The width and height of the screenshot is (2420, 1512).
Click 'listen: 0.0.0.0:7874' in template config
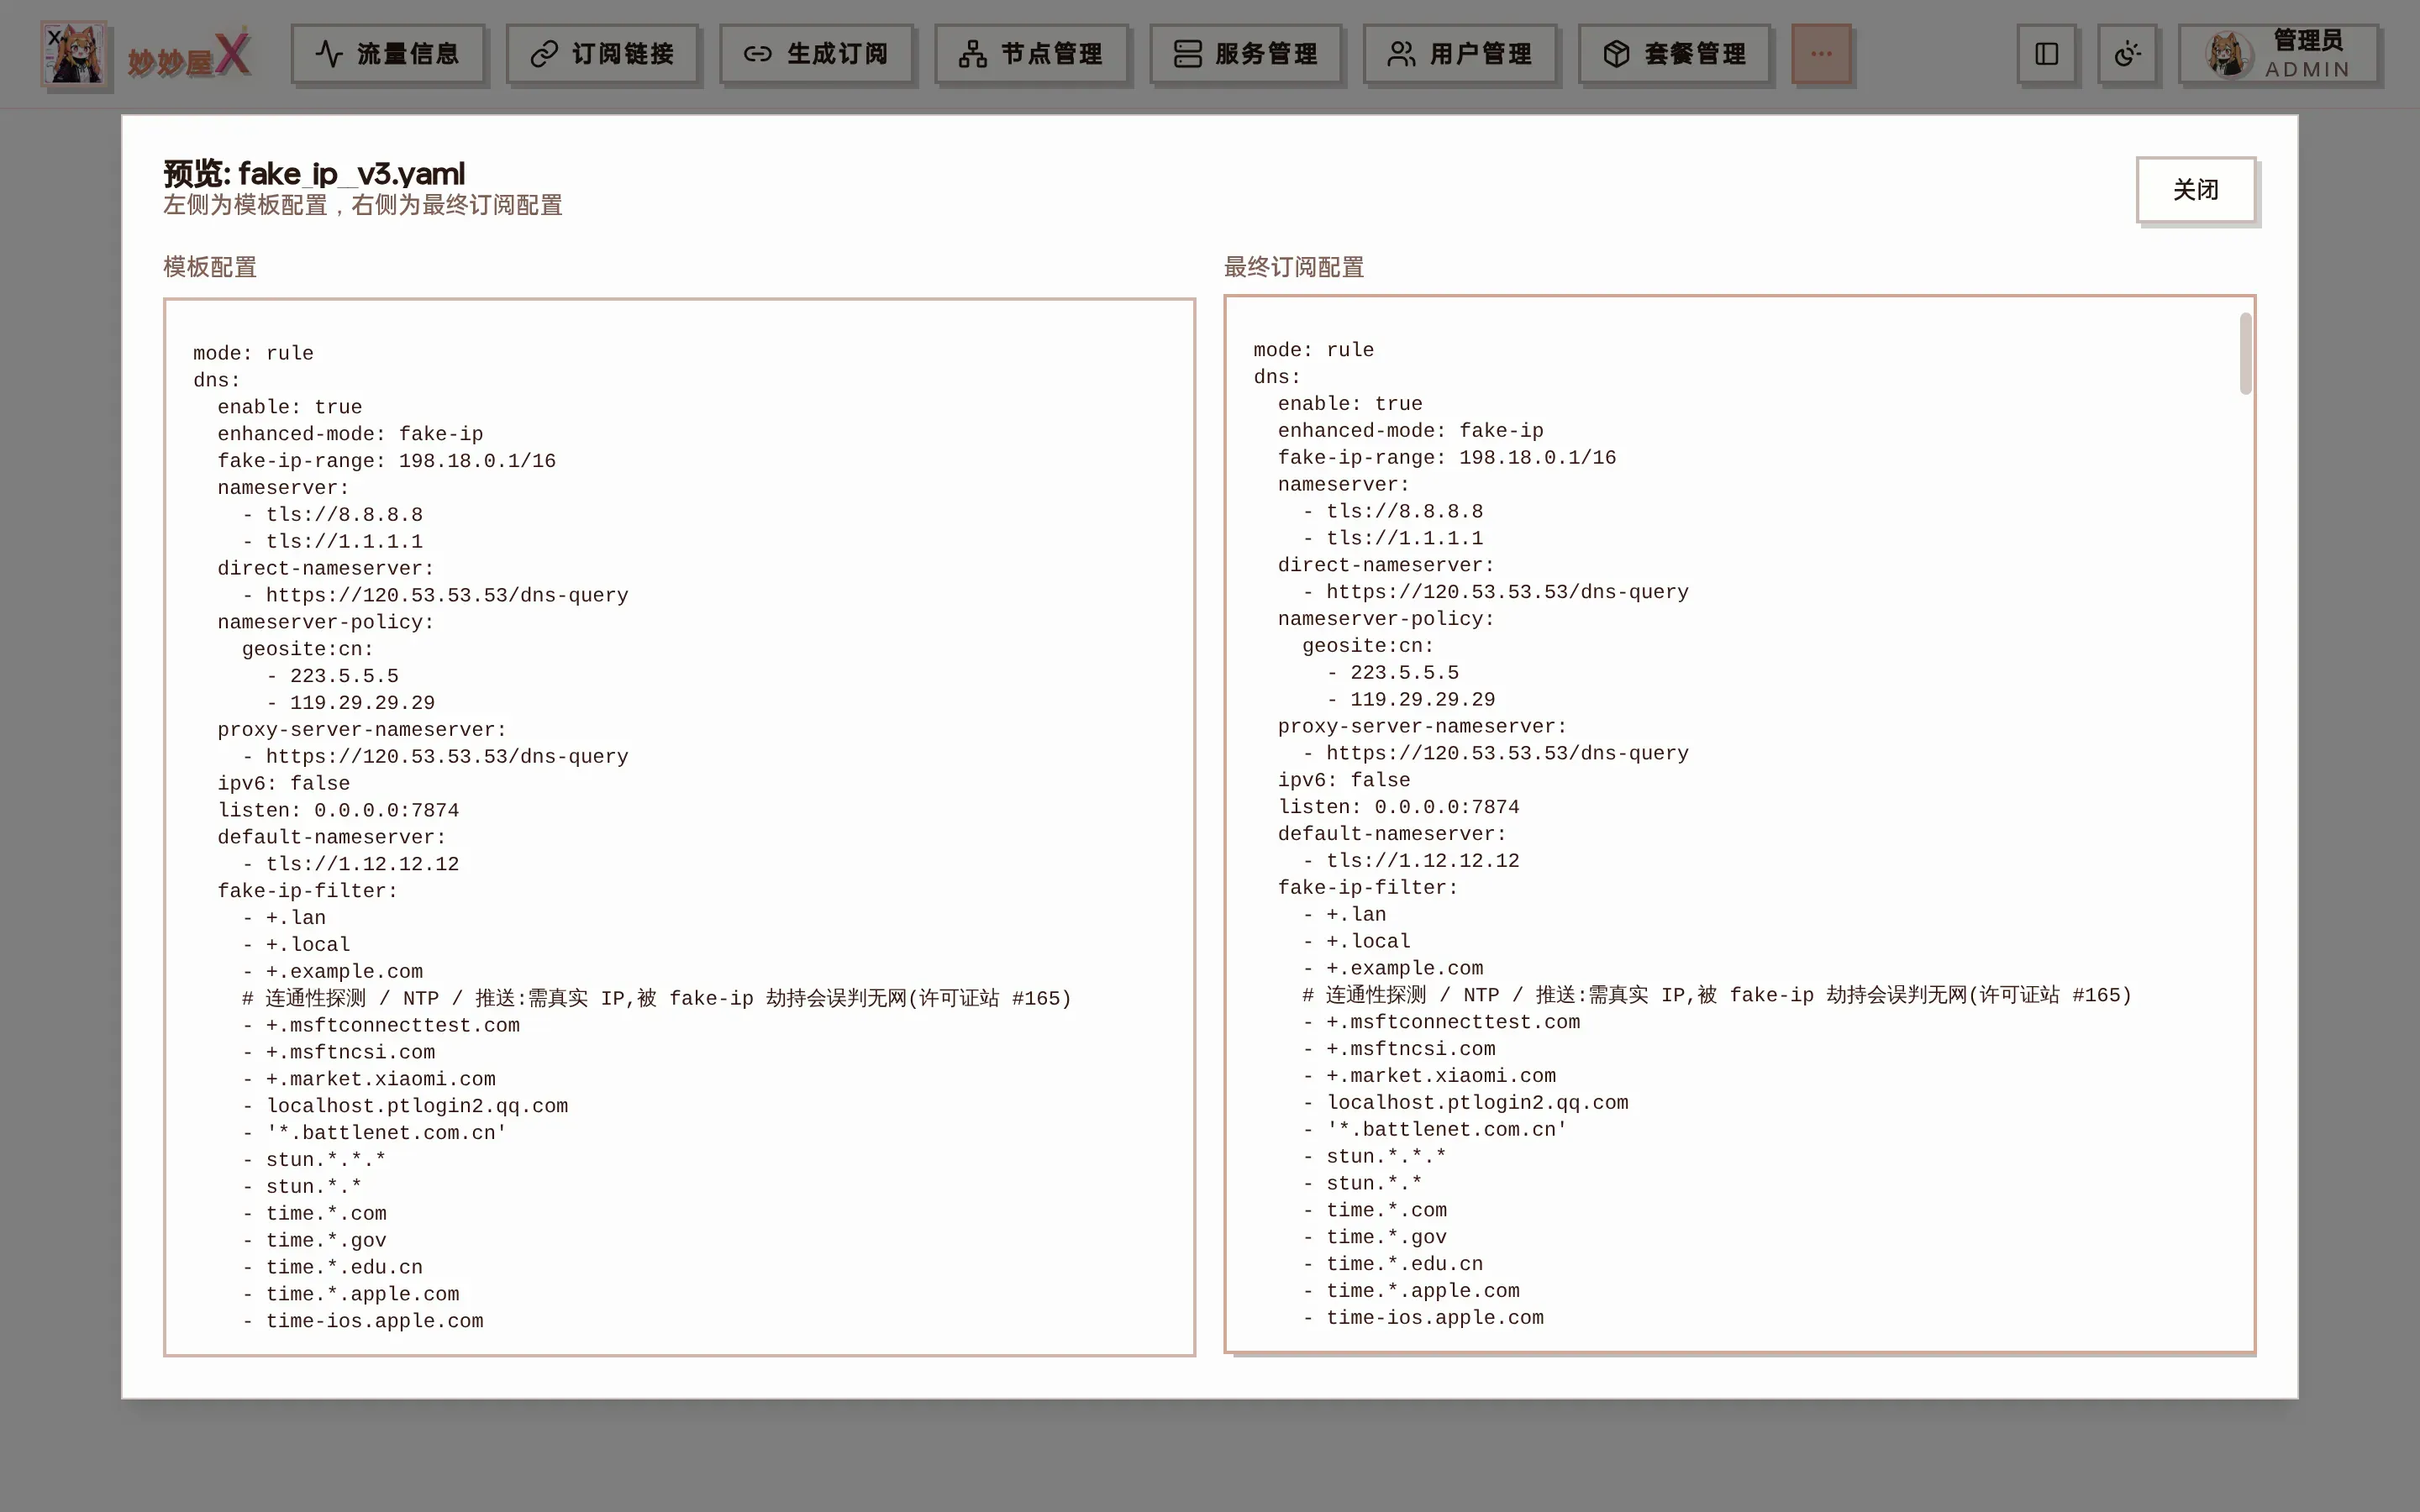[x=338, y=811]
